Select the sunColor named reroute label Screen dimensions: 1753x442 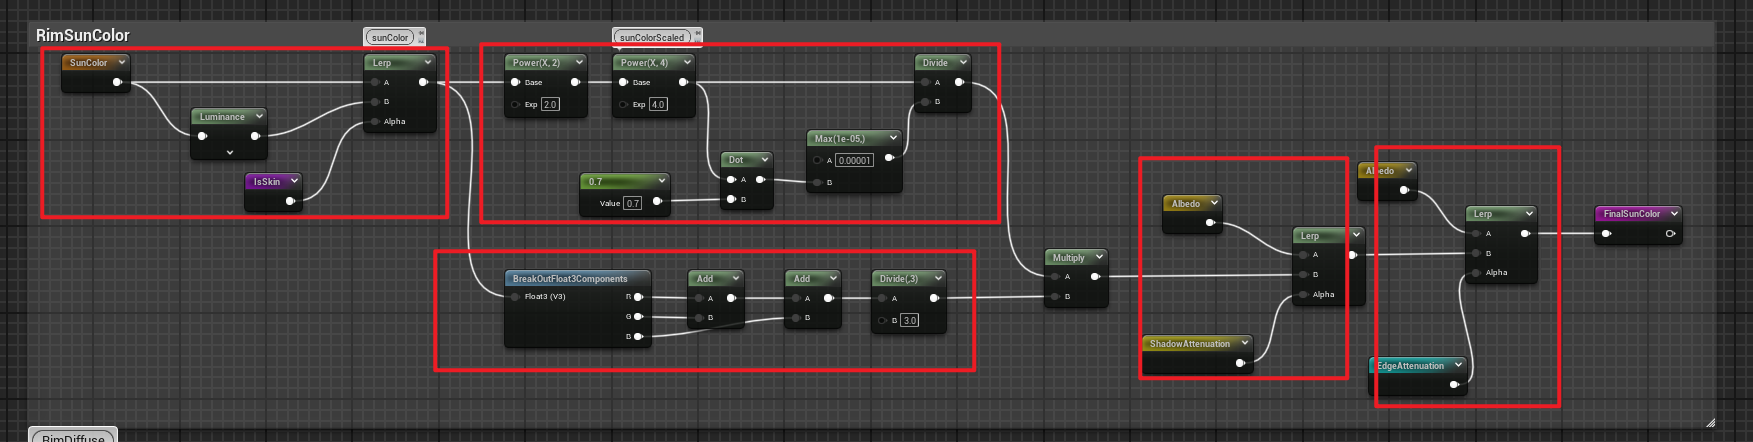point(390,37)
